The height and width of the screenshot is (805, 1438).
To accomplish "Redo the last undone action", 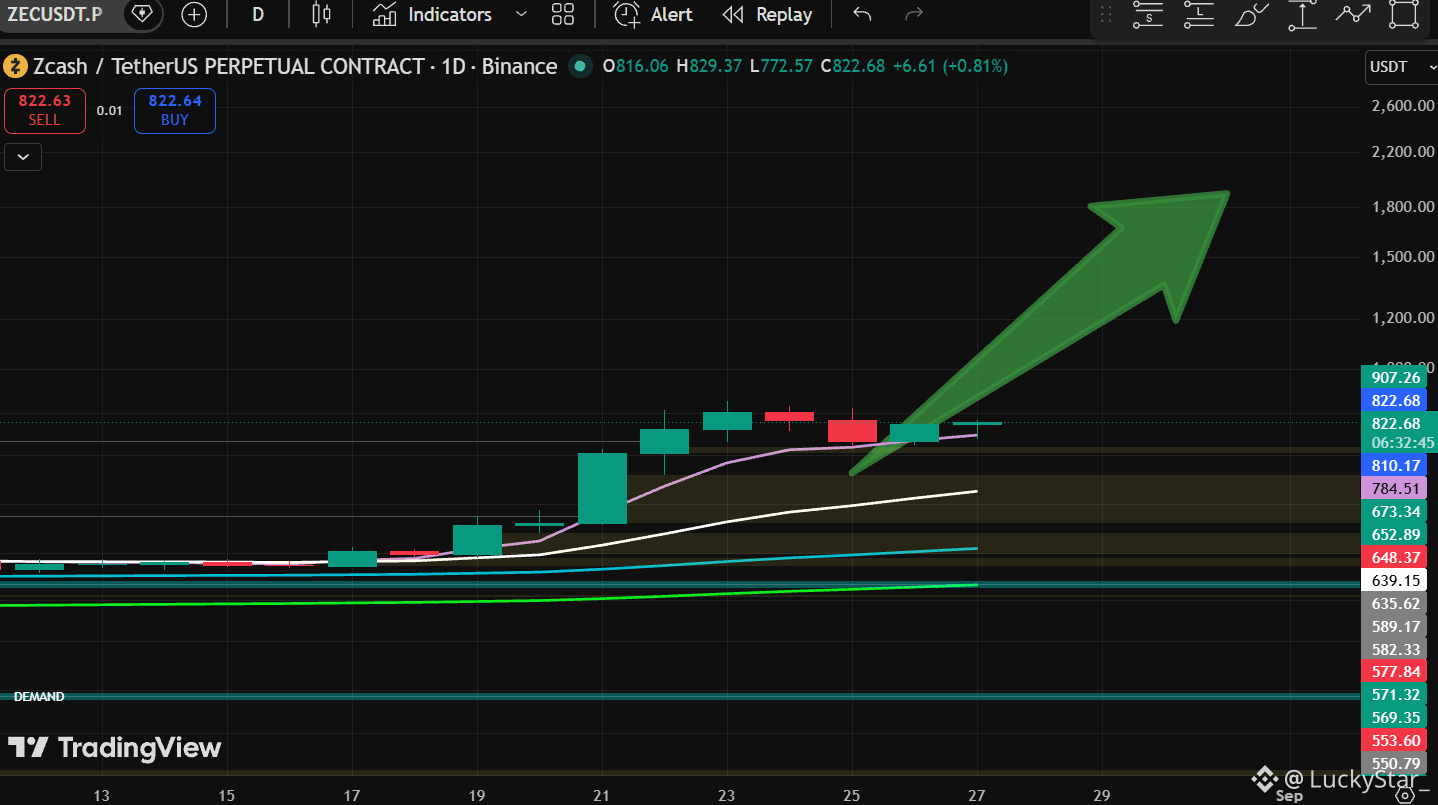I will [913, 14].
